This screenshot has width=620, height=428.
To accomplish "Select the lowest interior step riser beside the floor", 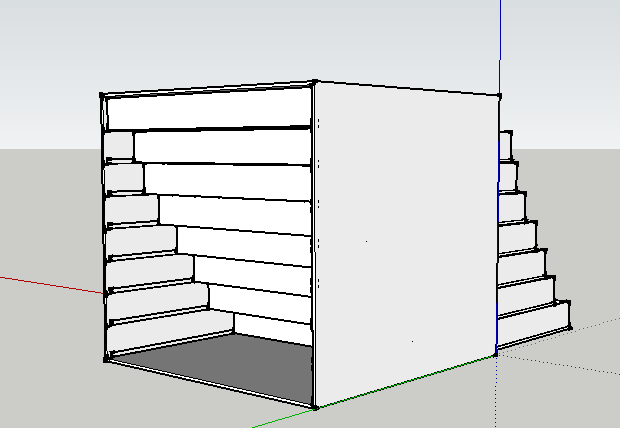I will pyautogui.click(x=170, y=330).
